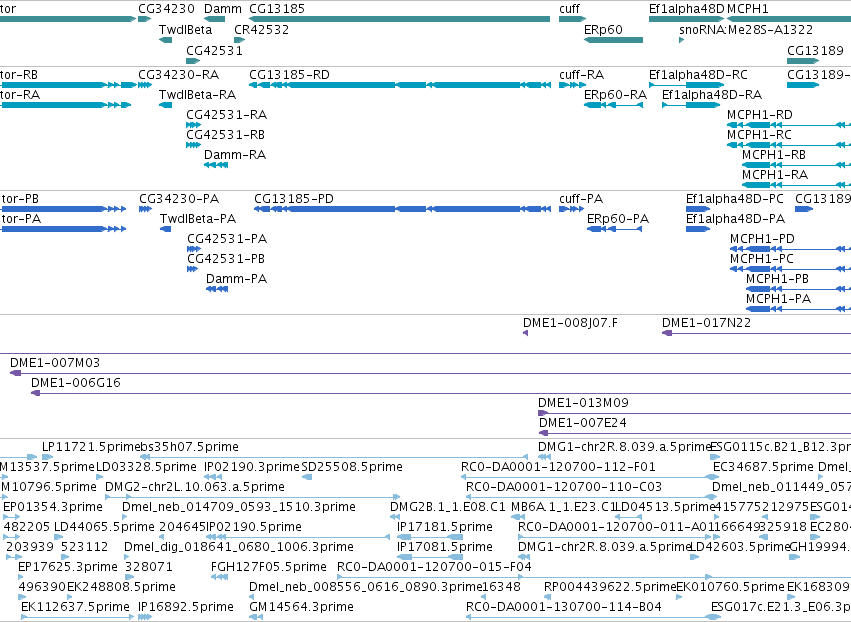Click the CG34230 gene label
This screenshot has width=851, height=622.
pos(166,9)
